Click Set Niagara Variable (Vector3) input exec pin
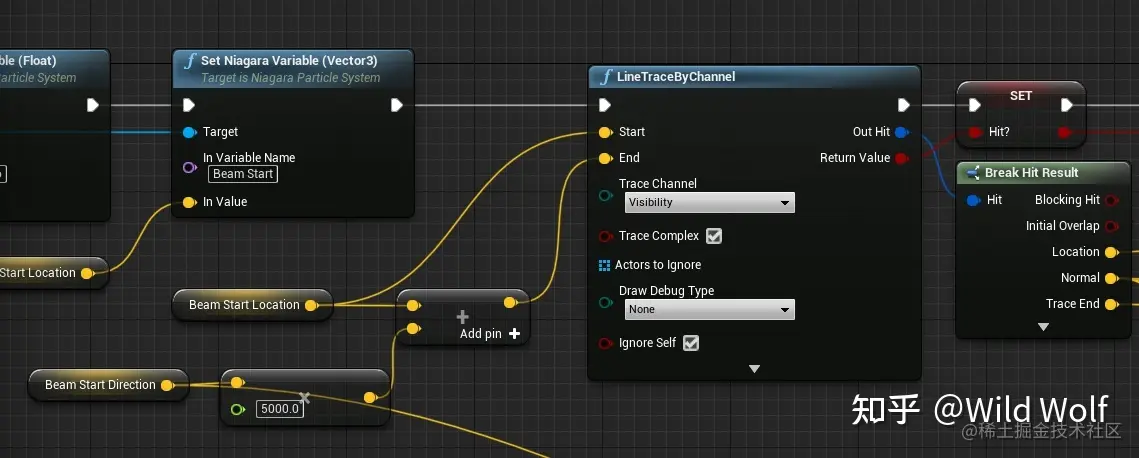 (x=189, y=105)
